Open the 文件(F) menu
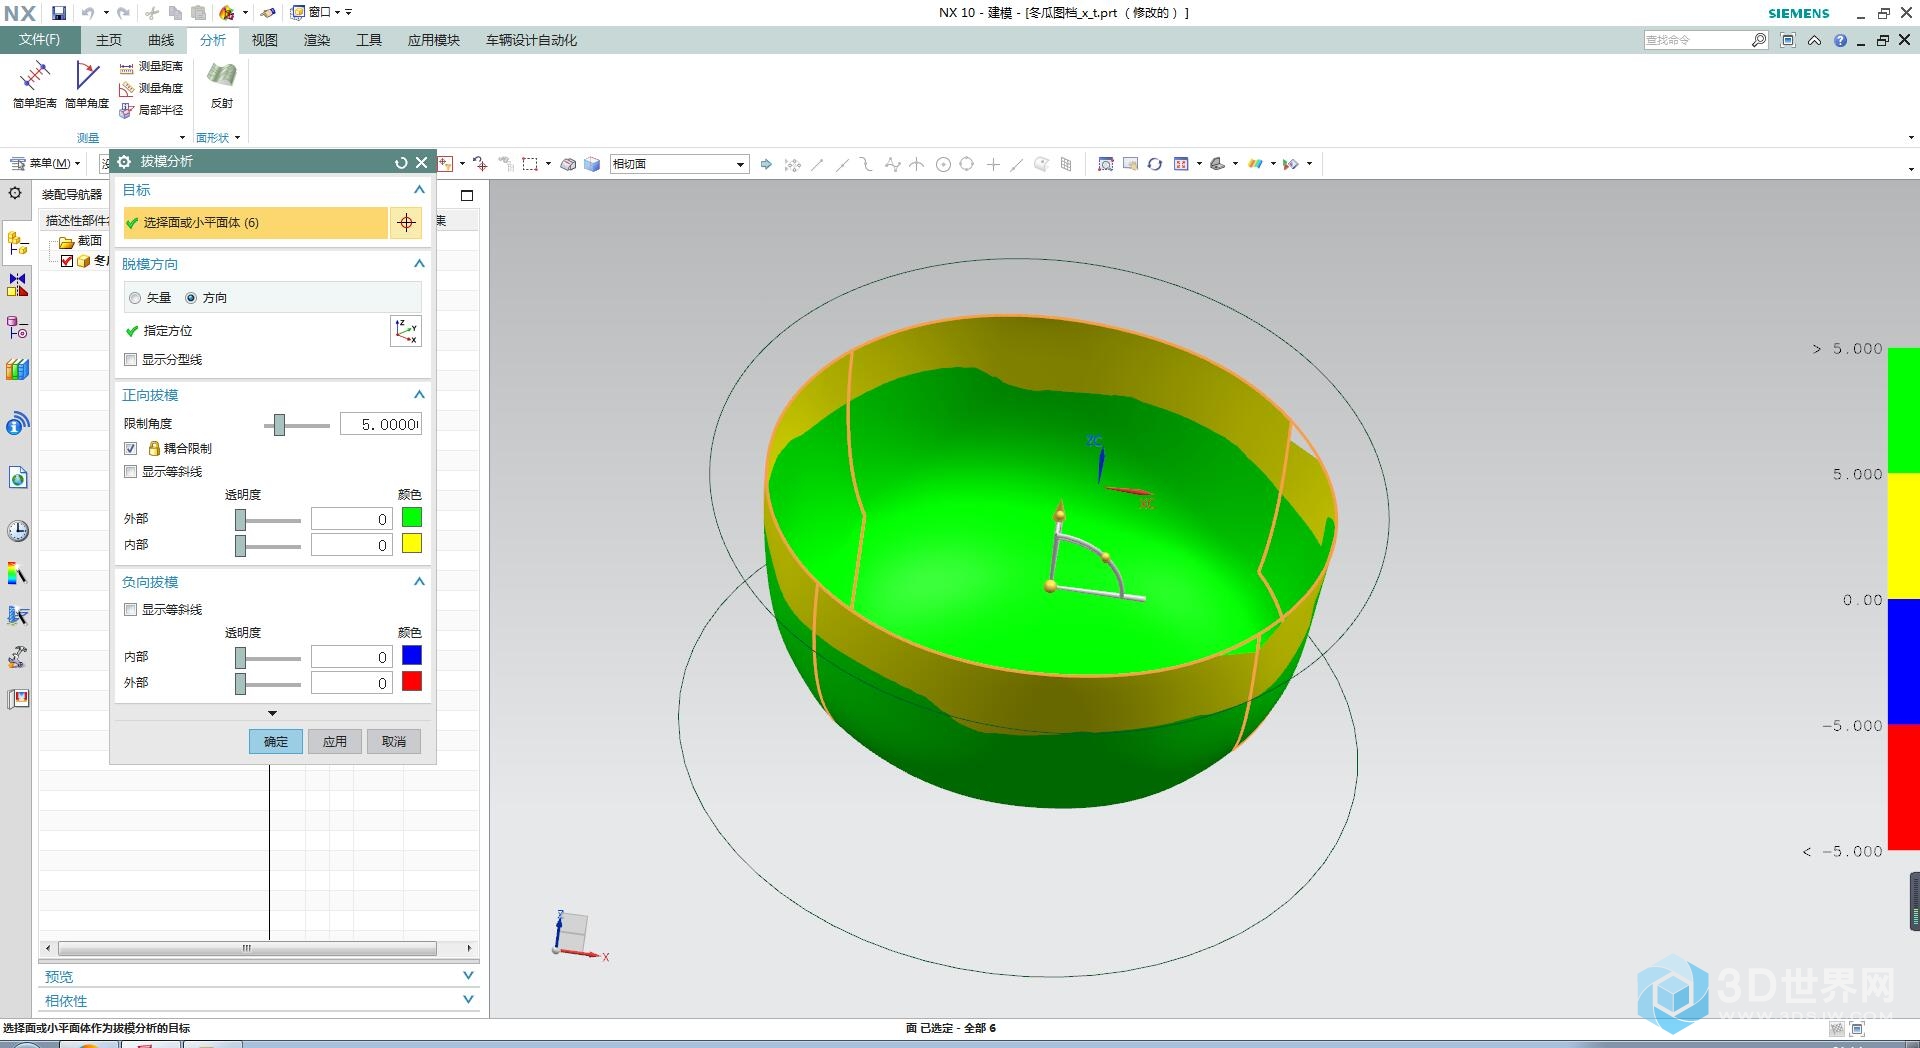 [40, 40]
